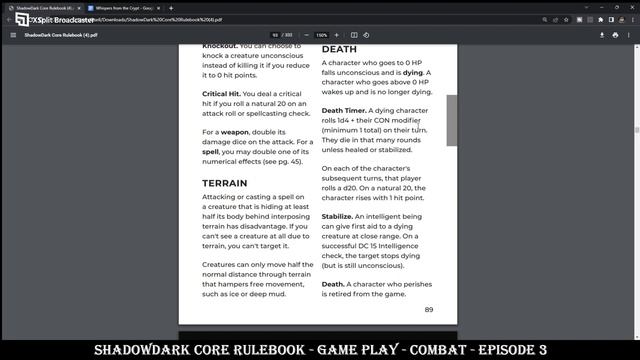
Task: Open the PDF sidebar menu icon
Action: click(13, 35)
